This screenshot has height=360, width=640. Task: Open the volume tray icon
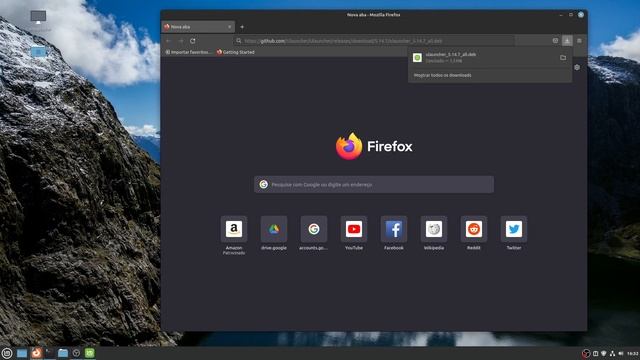621,353
